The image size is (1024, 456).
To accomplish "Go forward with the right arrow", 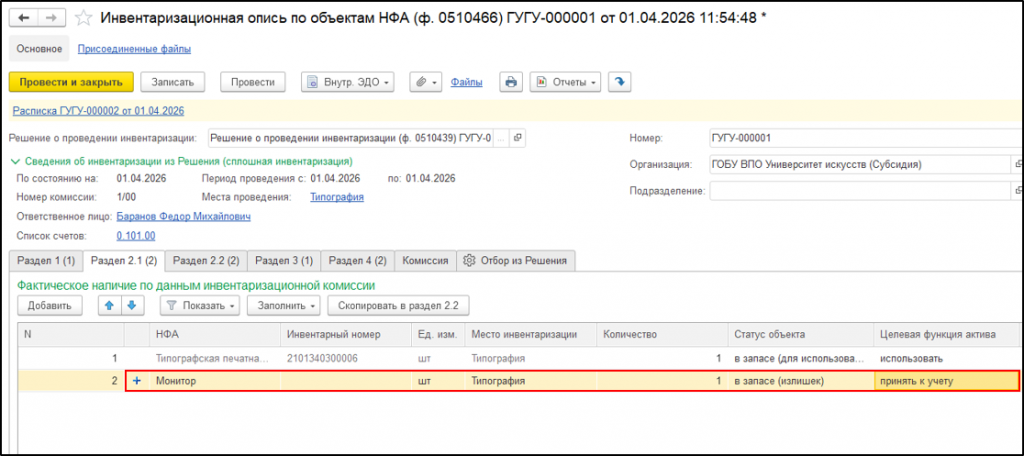I will [52, 18].
